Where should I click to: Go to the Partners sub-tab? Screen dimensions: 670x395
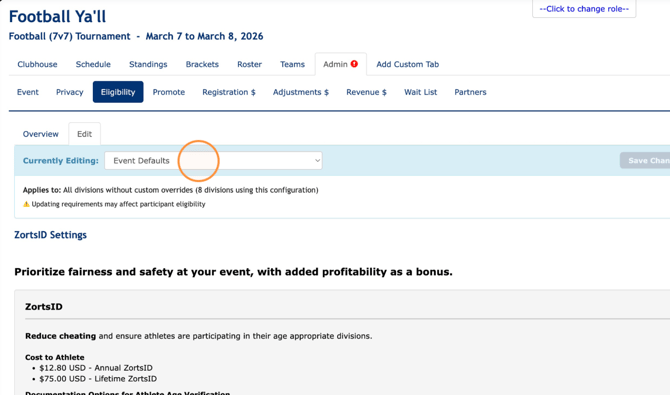[x=470, y=92]
